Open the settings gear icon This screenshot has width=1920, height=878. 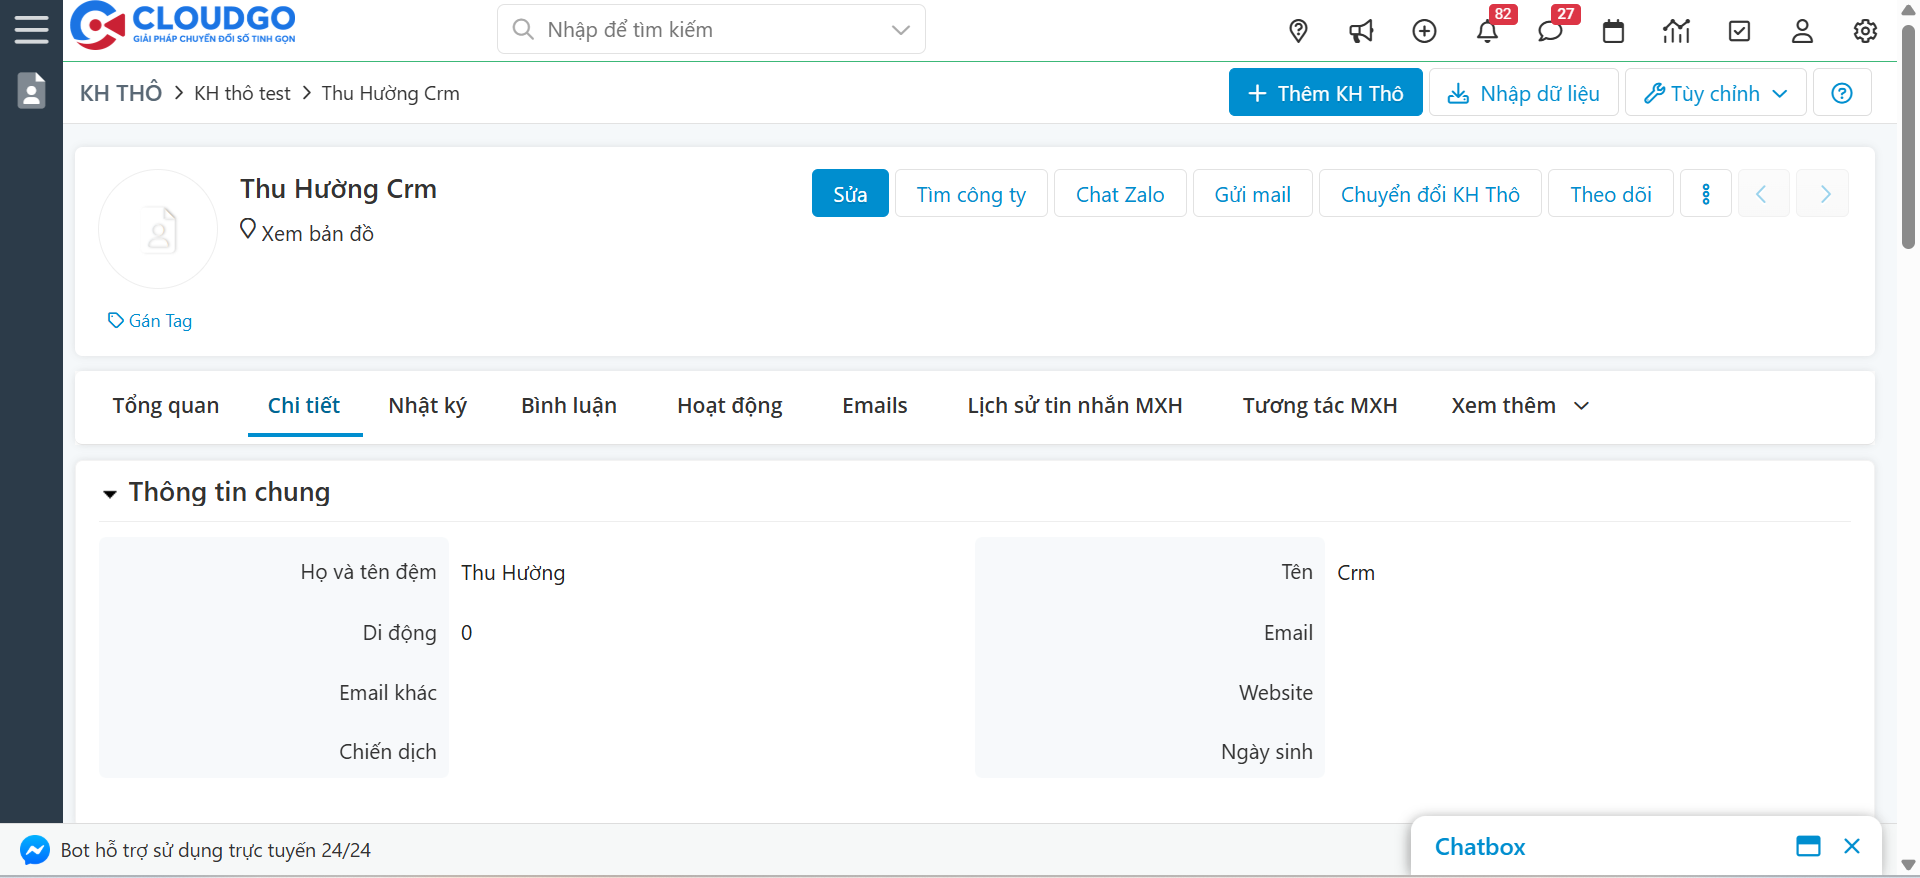pos(1865,31)
